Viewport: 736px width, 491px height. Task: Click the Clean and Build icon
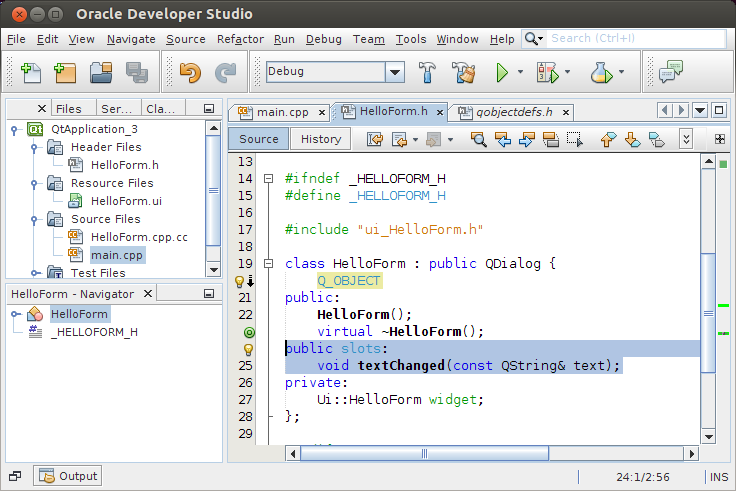click(x=462, y=72)
